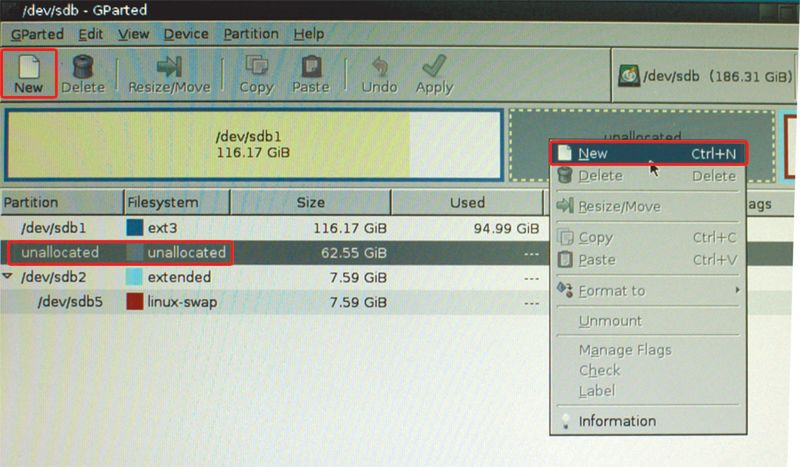800x467 pixels.
Task: Click the 94.99 GiB used cell
Action: coord(506,228)
